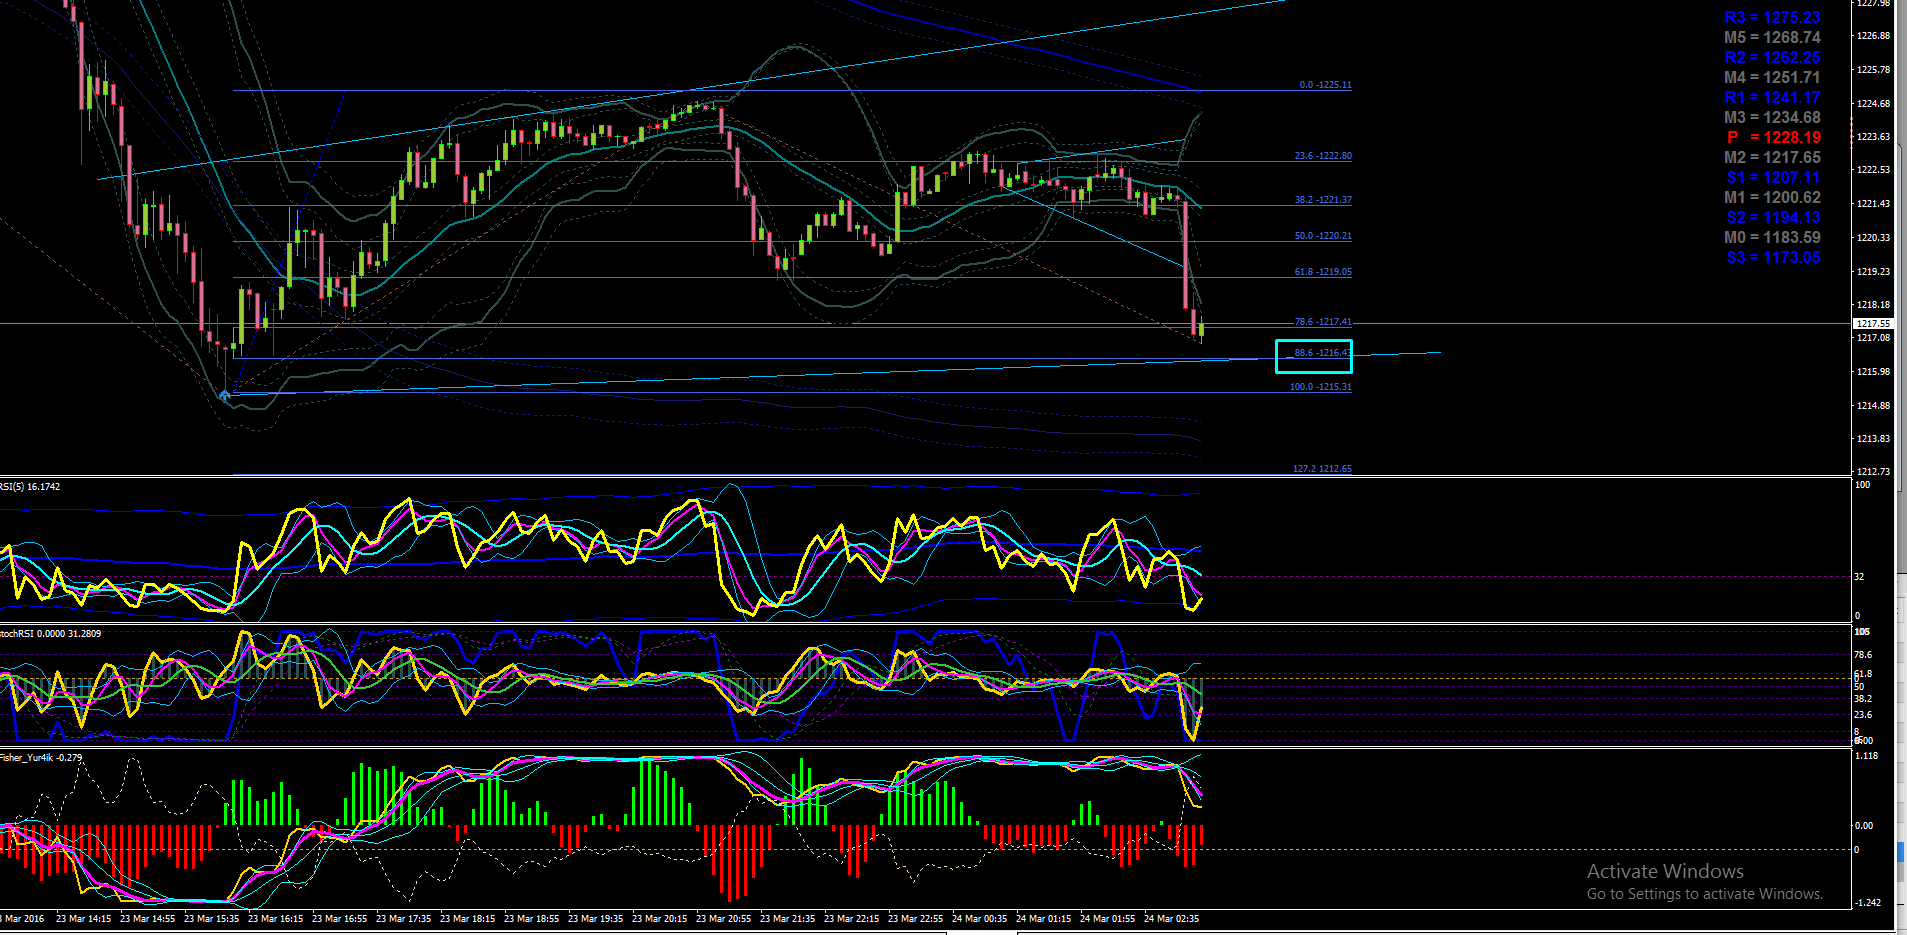The width and height of the screenshot is (1907, 935).
Task: Click the 23 Mar 16:55 time label
Action: point(339,919)
